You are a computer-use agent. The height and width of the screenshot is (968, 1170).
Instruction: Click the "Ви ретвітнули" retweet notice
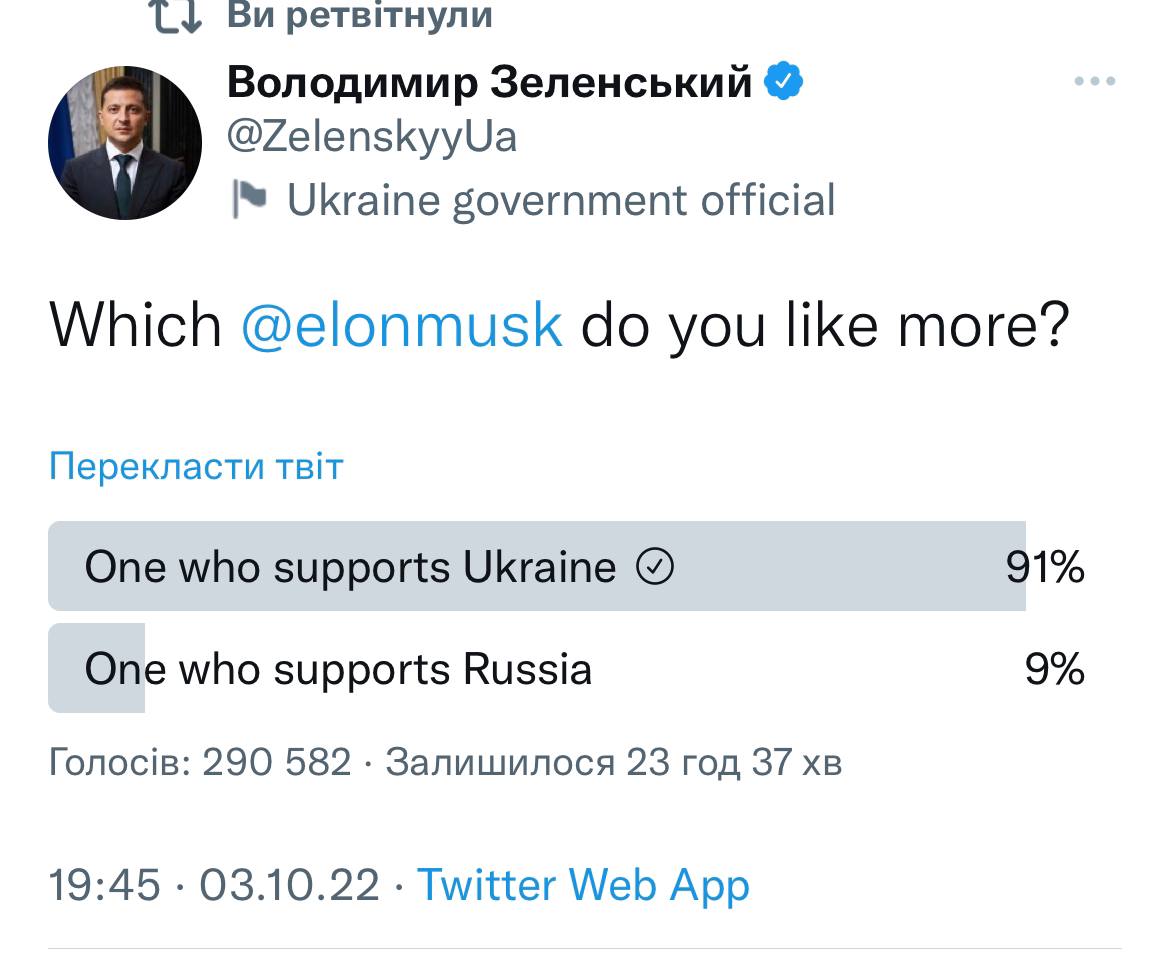[x=360, y=15]
